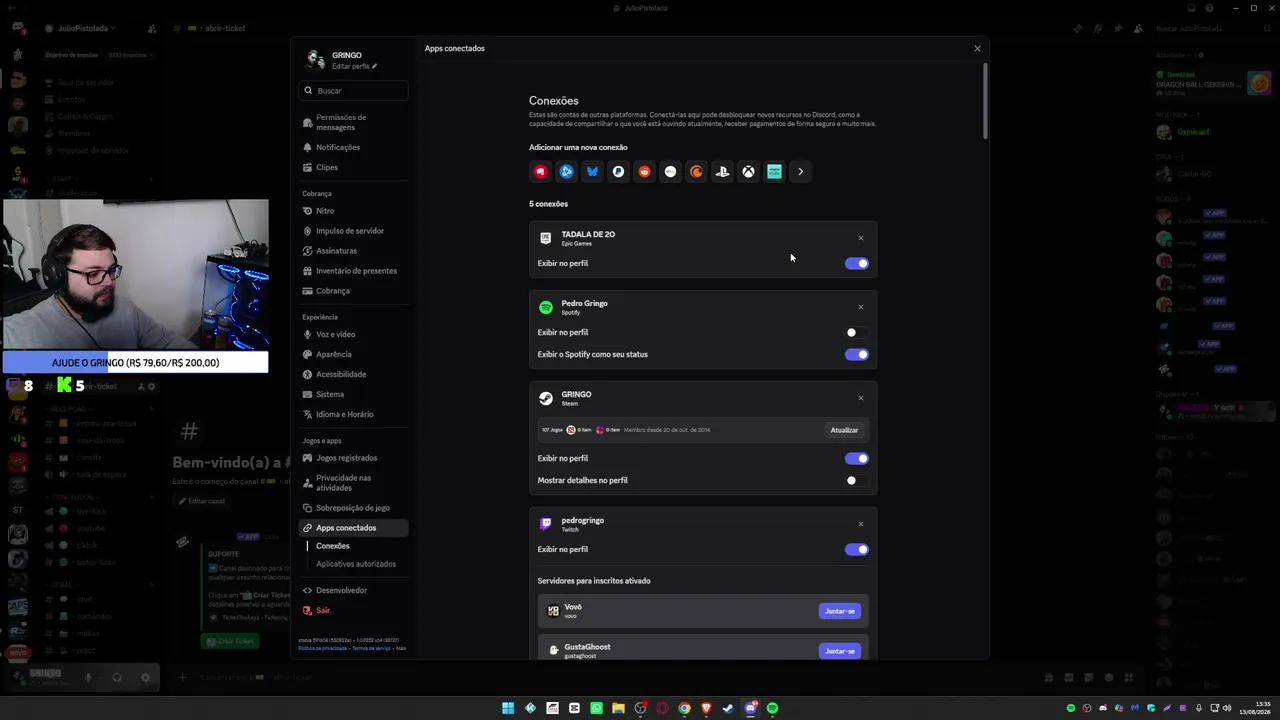Add the Battle.net connection
Image resolution: width=1280 pixels, height=720 pixels.
click(567, 172)
